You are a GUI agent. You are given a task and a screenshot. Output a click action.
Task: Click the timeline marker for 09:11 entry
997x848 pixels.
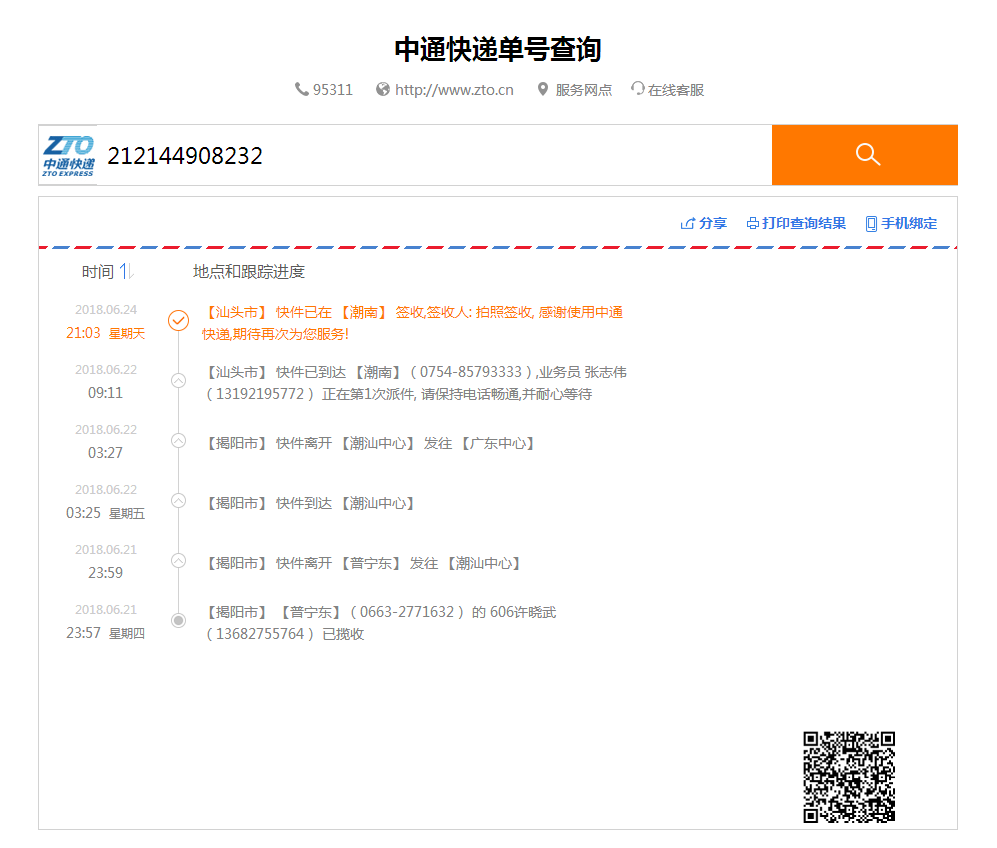point(179,381)
